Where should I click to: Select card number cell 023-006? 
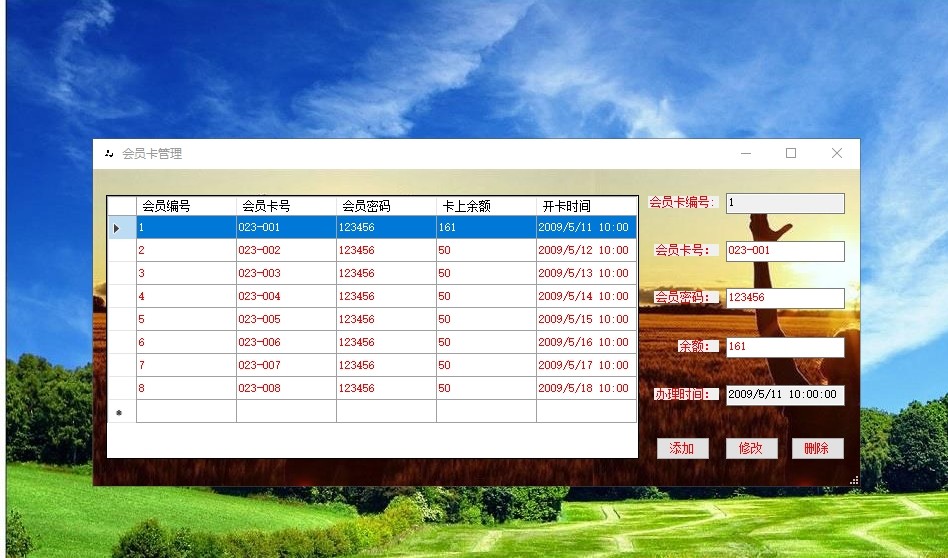[287, 342]
